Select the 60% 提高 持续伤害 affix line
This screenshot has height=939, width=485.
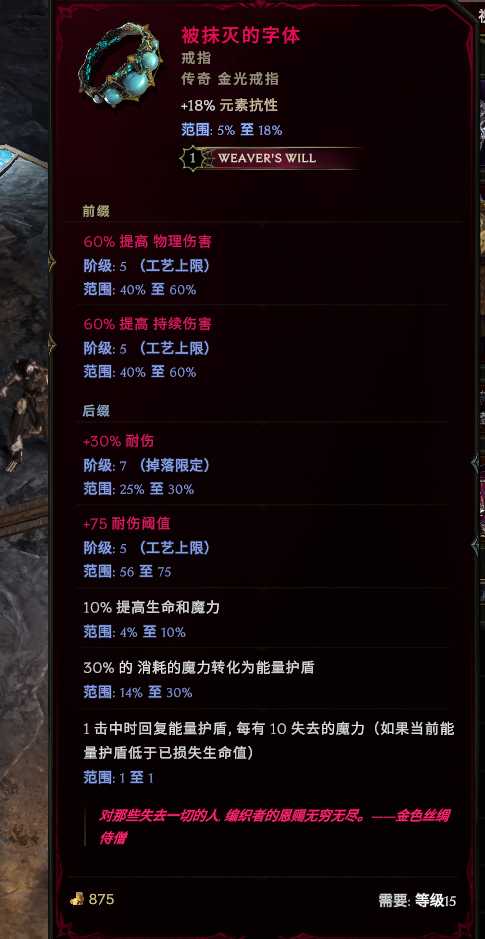click(x=147, y=324)
